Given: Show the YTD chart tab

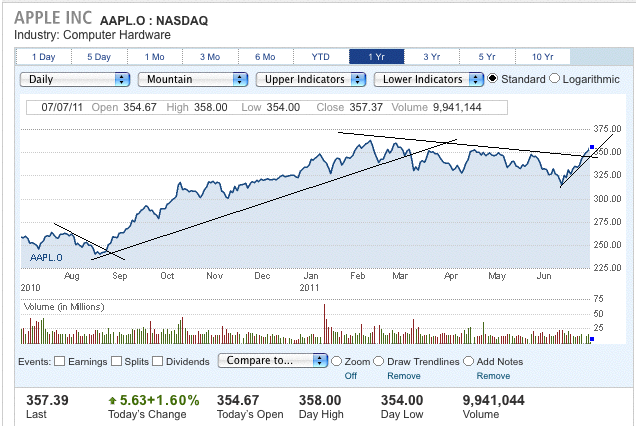Looking at the screenshot, I should pyautogui.click(x=321, y=57).
